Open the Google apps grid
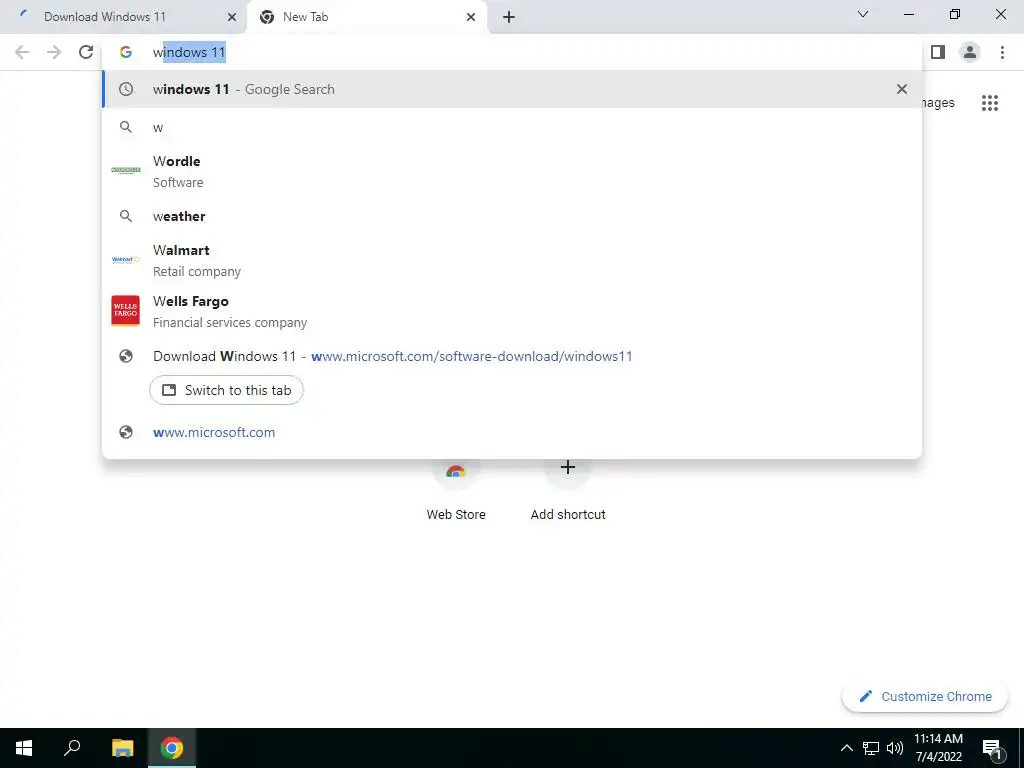 tap(990, 103)
